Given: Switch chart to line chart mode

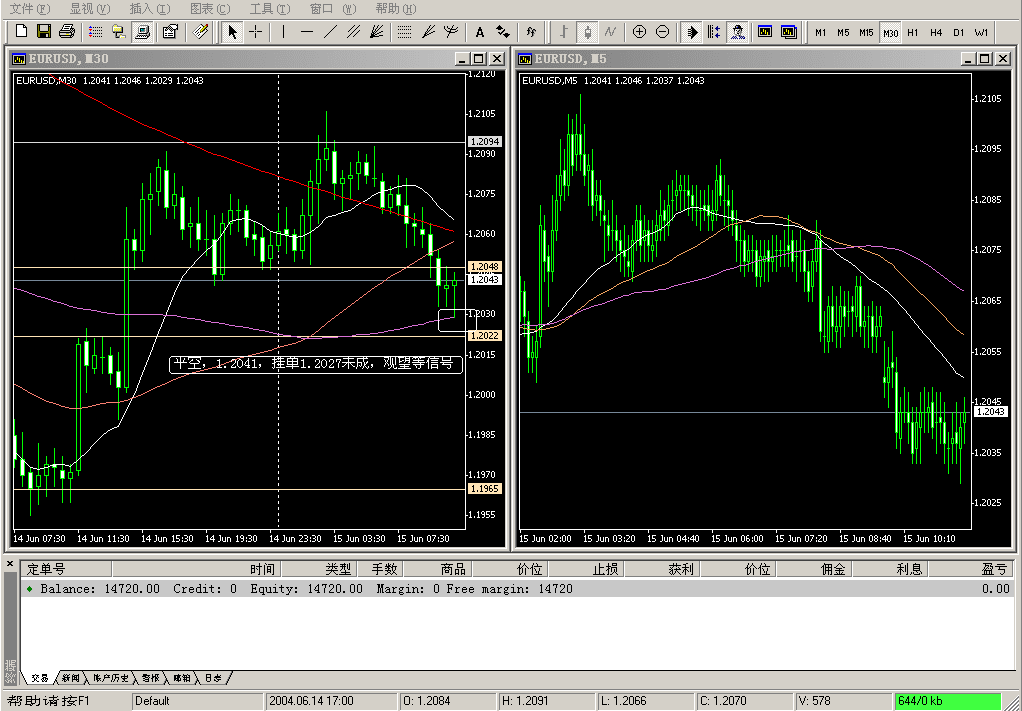Looking at the screenshot, I should coord(610,31).
